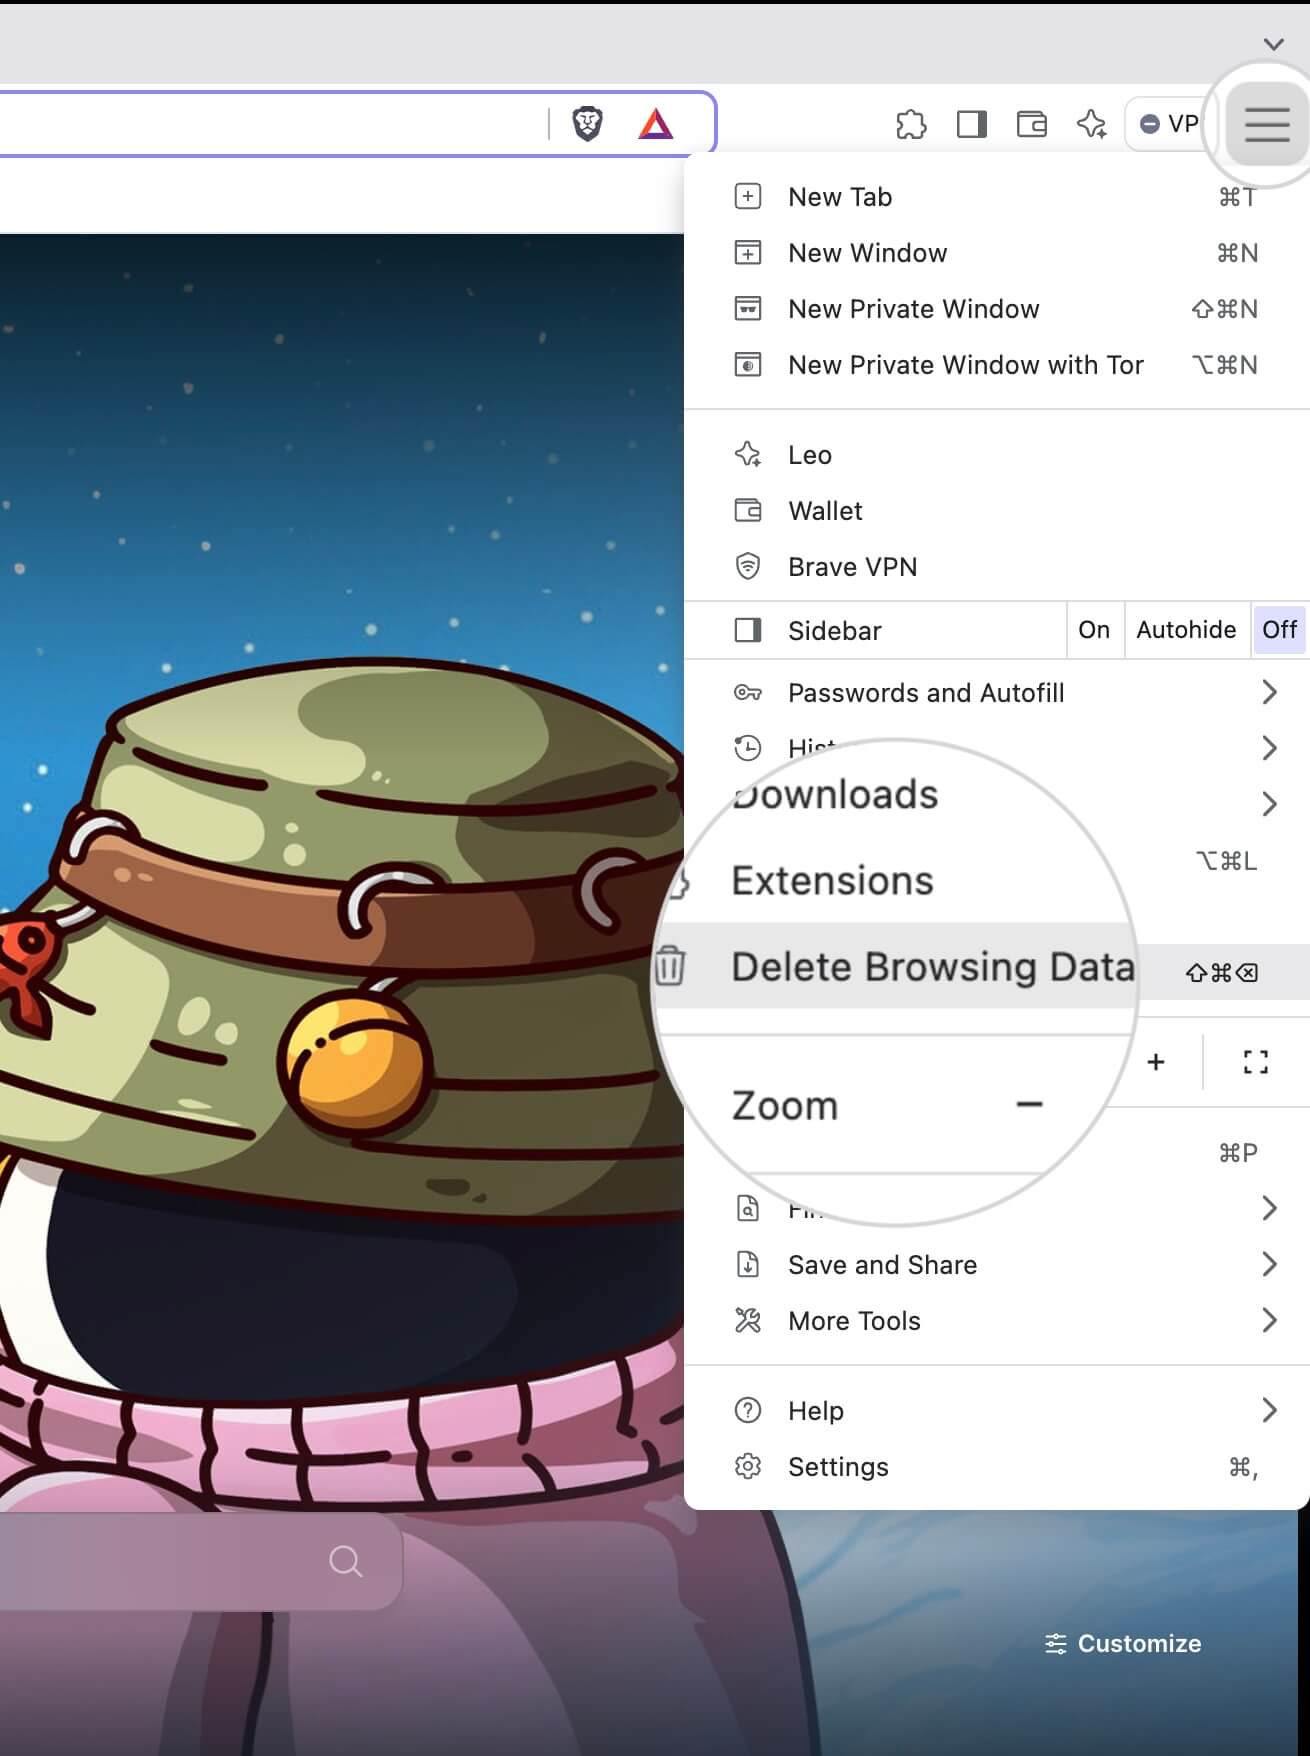This screenshot has height=1756, width=1310.
Task: Open Extensions from the menu
Action: 832,881
